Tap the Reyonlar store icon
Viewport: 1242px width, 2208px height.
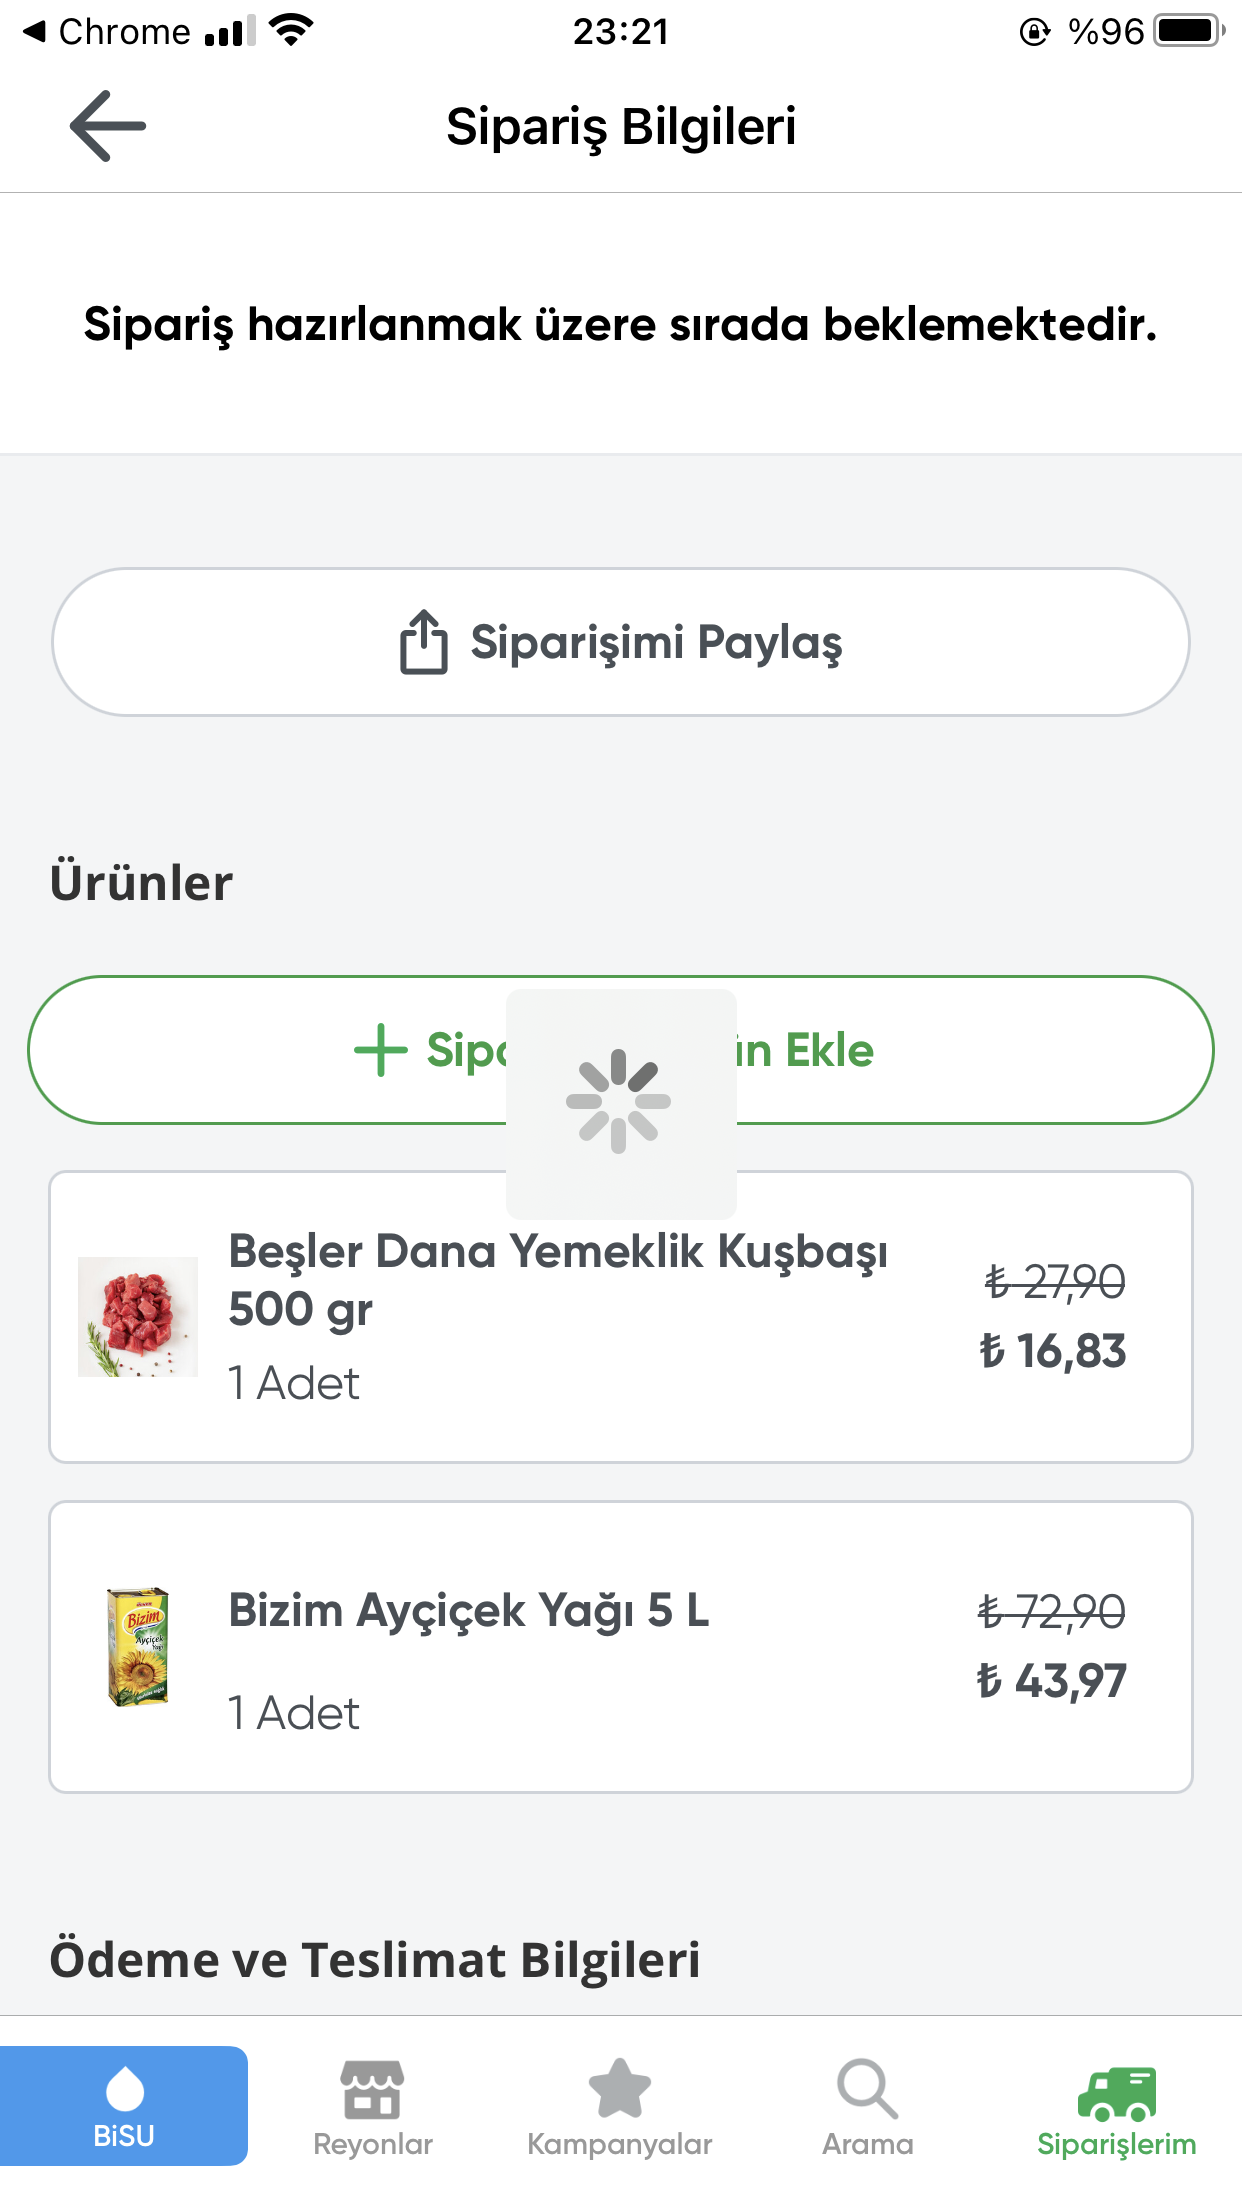coord(372,2089)
